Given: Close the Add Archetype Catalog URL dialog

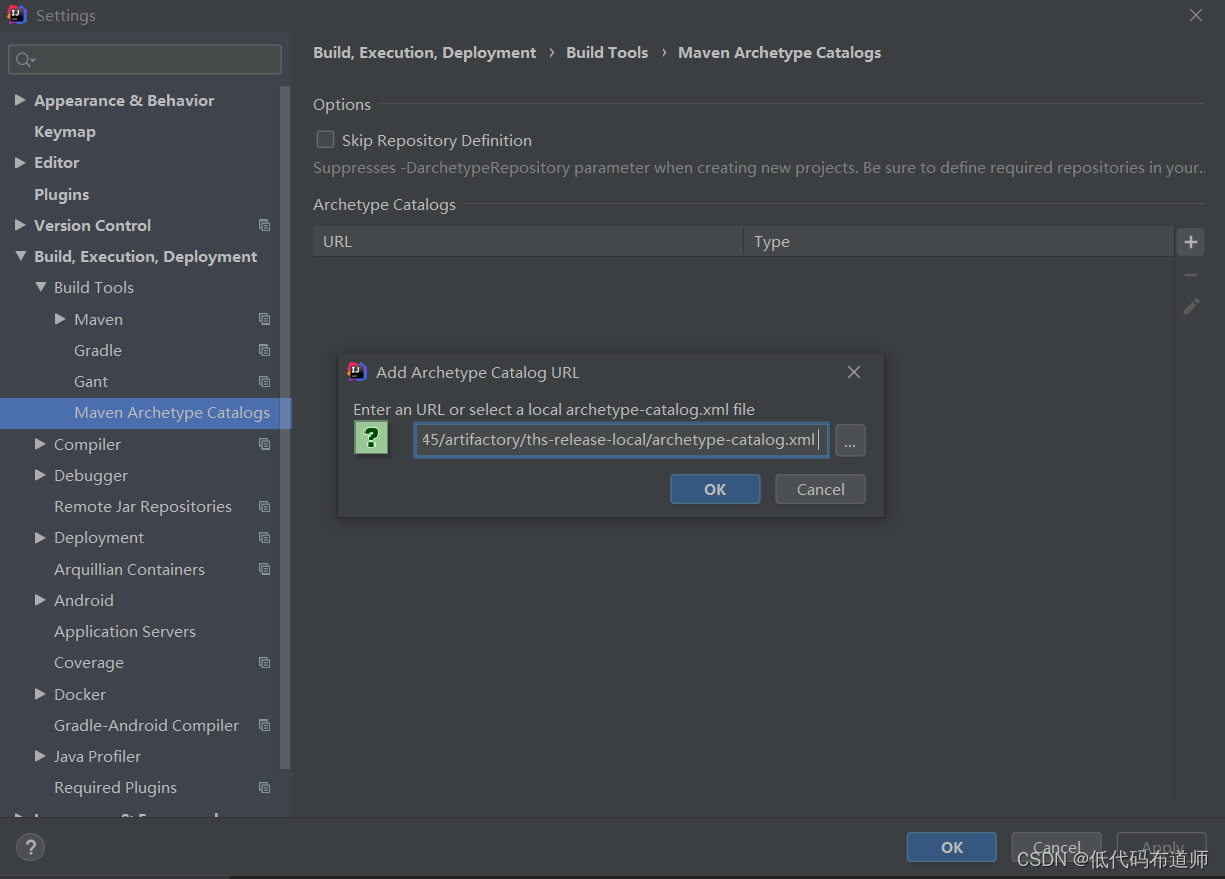Looking at the screenshot, I should (854, 372).
